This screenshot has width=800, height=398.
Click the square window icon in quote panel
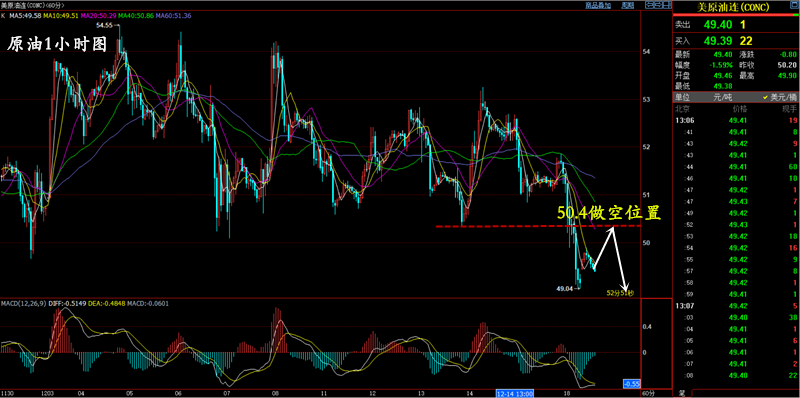793,5
